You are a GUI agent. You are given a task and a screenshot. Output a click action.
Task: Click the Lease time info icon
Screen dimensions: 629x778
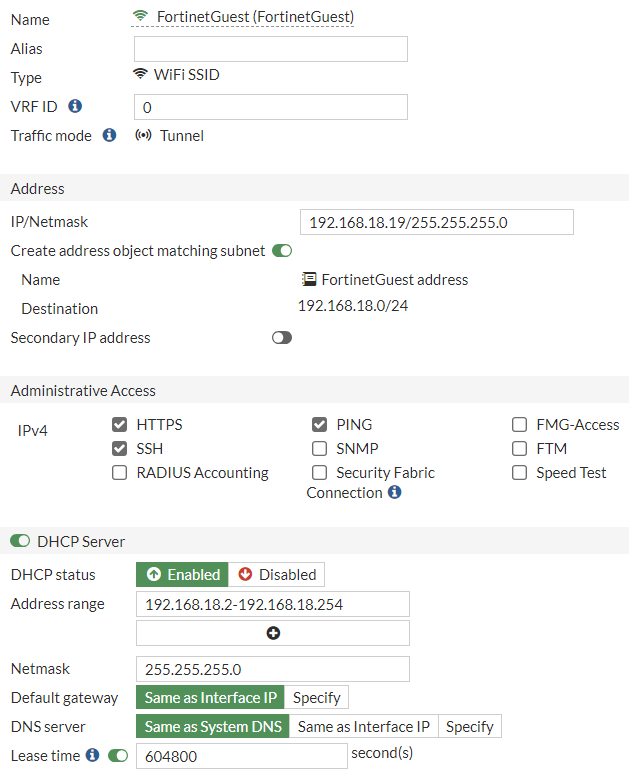(x=93, y=756)
